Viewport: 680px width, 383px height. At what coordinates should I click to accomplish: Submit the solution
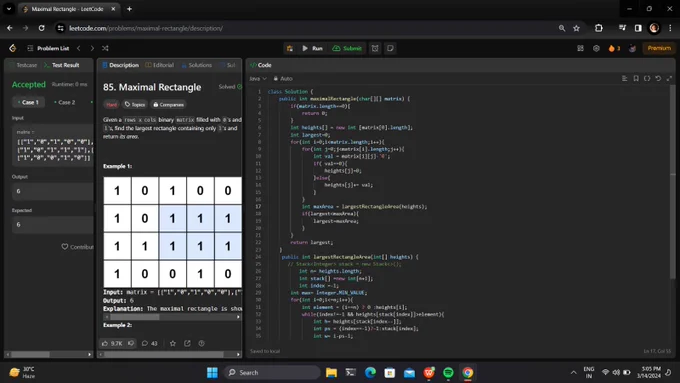pos(347,48)
